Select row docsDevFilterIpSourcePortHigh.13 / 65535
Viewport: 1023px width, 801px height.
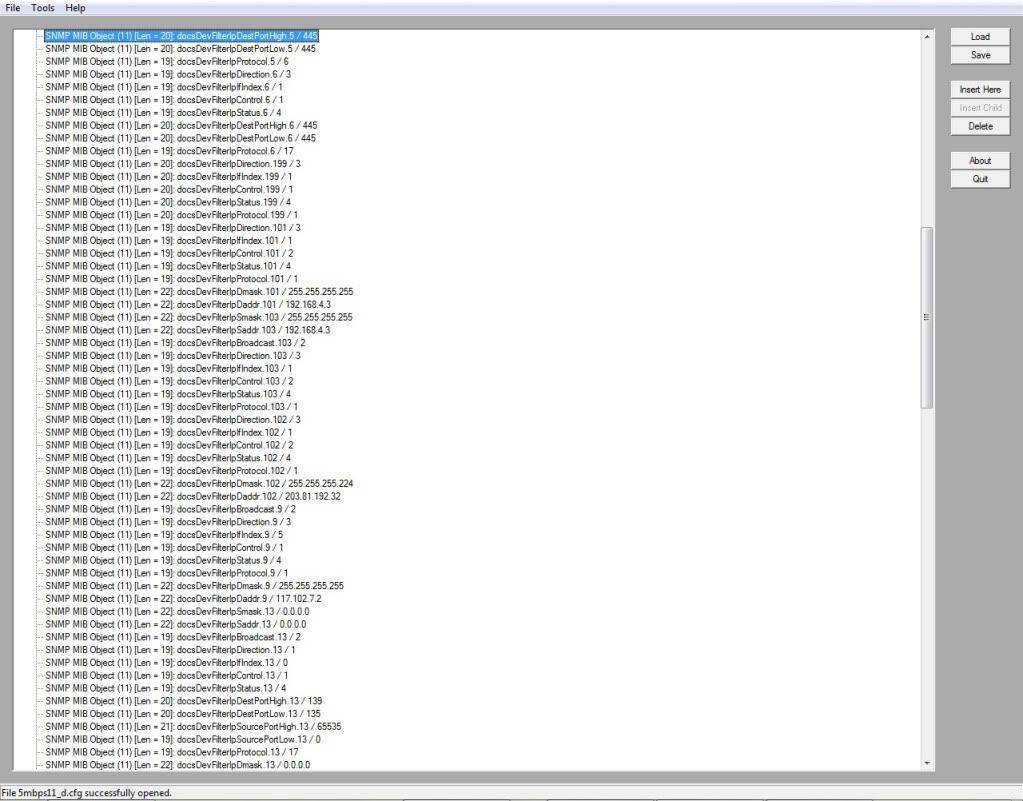tap(193, 726)
